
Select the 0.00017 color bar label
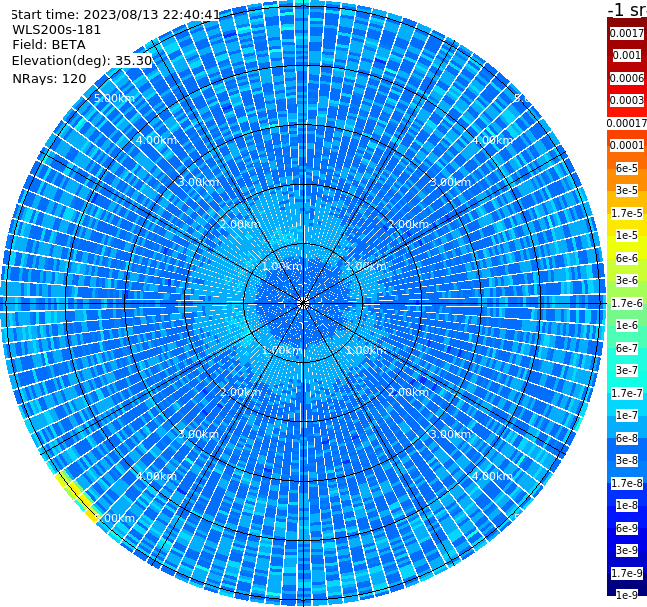pyautogui.click(x=627, y=123)
